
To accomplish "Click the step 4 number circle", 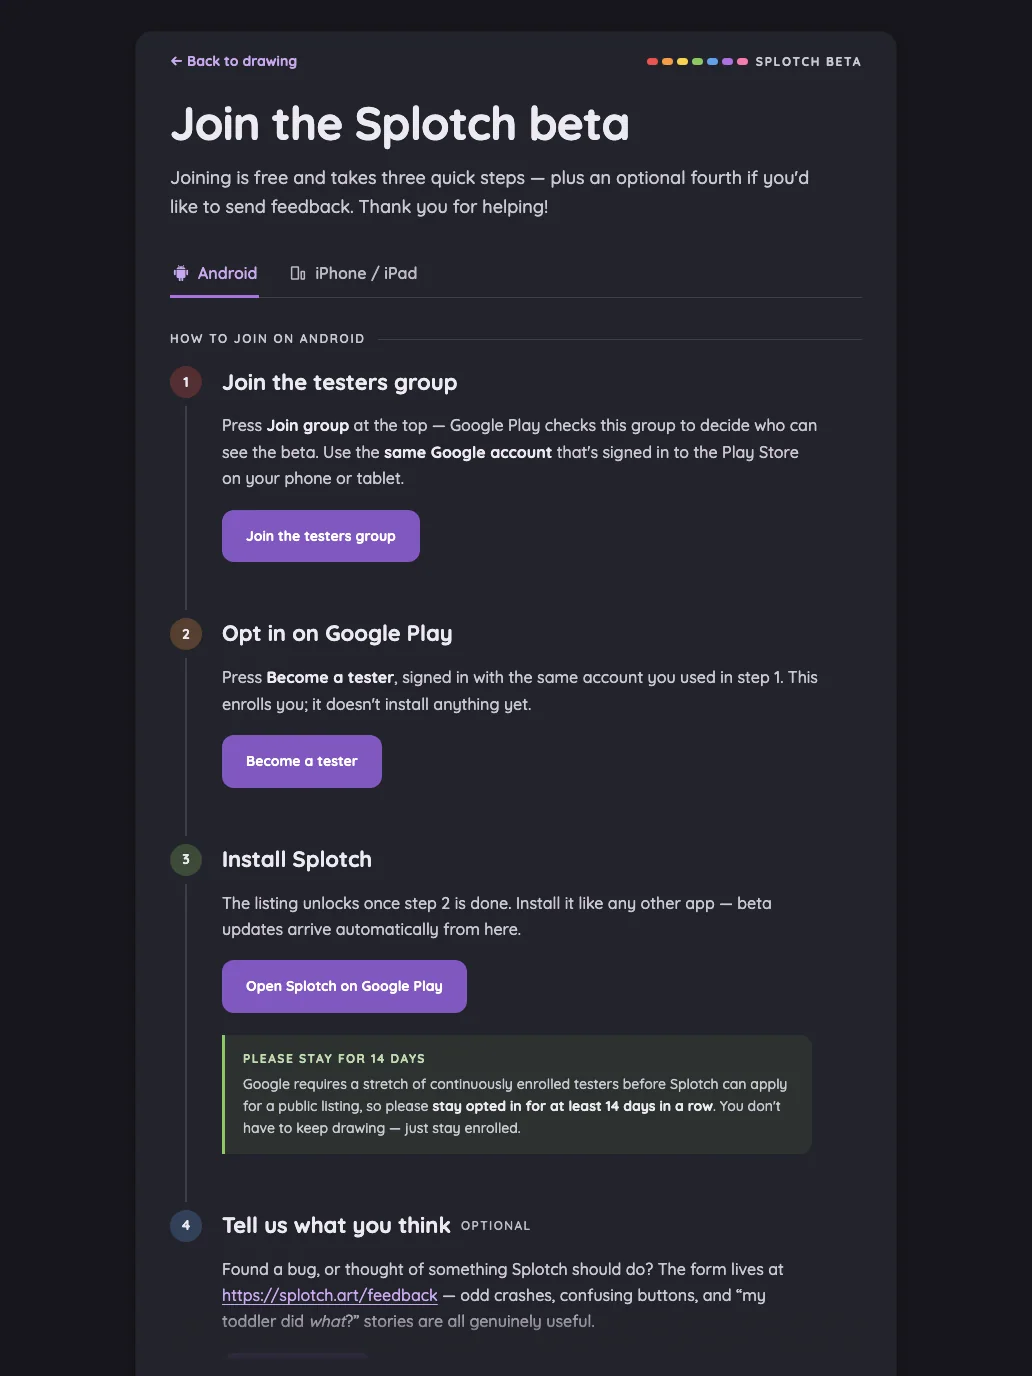I will click(x=186, y=1226).
